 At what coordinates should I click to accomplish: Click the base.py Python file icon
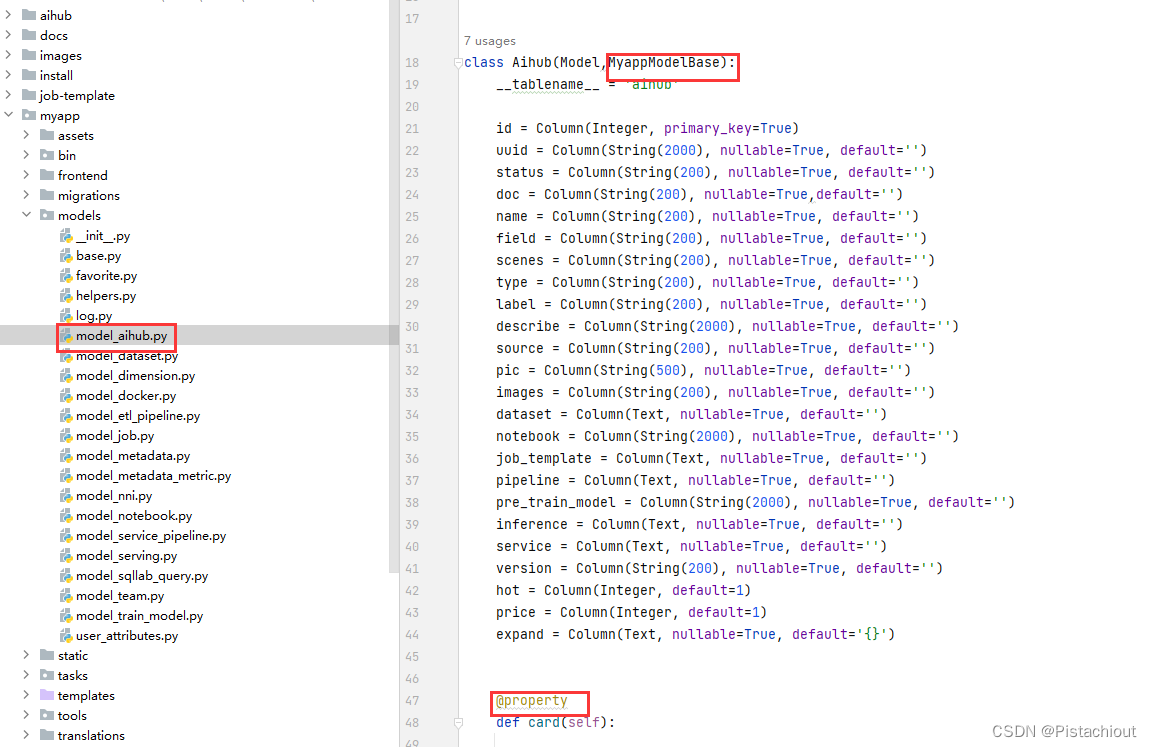[x=66, y=256]
